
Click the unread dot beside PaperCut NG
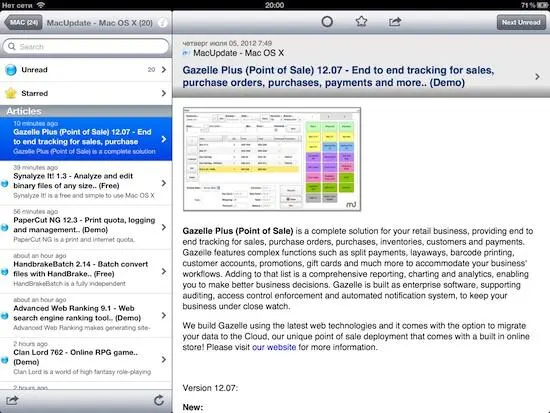(5, 228)
